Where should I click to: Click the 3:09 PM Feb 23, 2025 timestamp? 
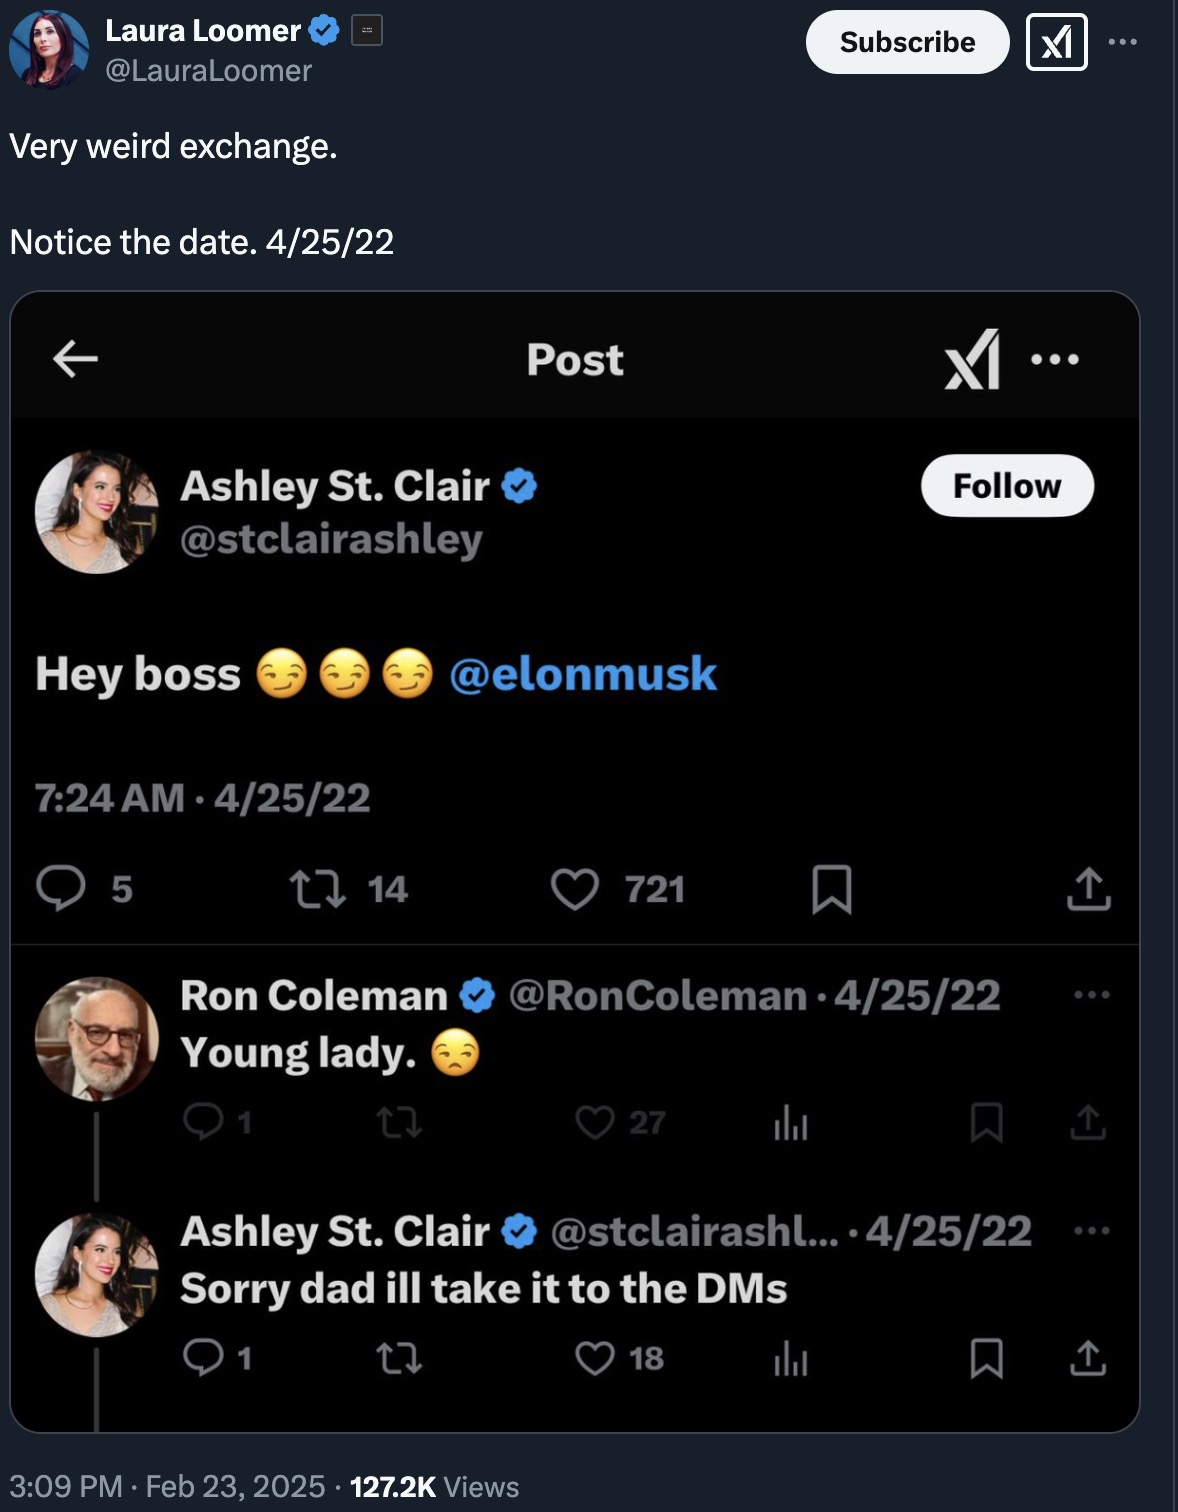coord(167,1487)
